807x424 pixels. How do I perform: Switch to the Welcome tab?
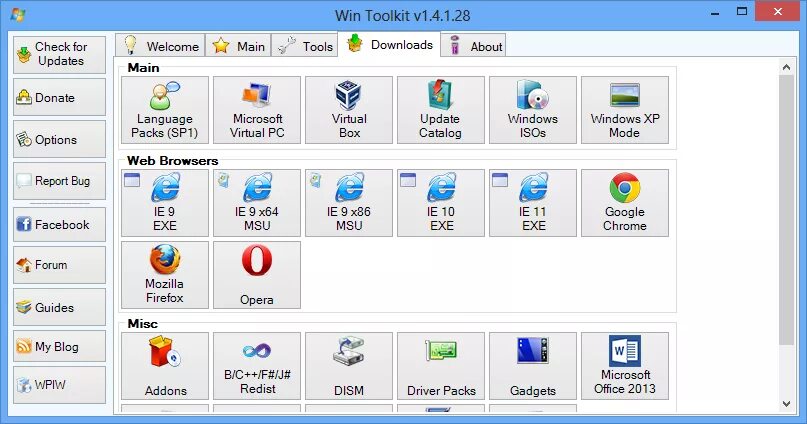(160, 46)
